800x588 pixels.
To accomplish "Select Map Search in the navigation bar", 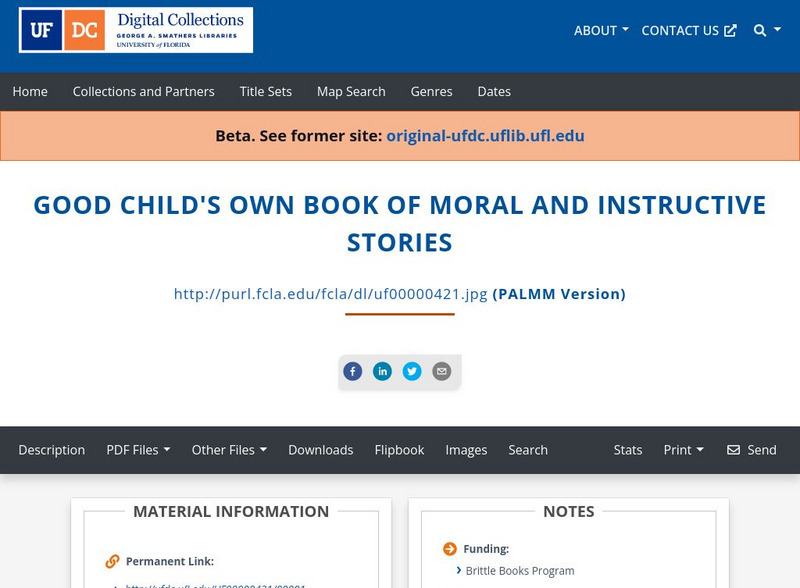I will coord(350,91).
